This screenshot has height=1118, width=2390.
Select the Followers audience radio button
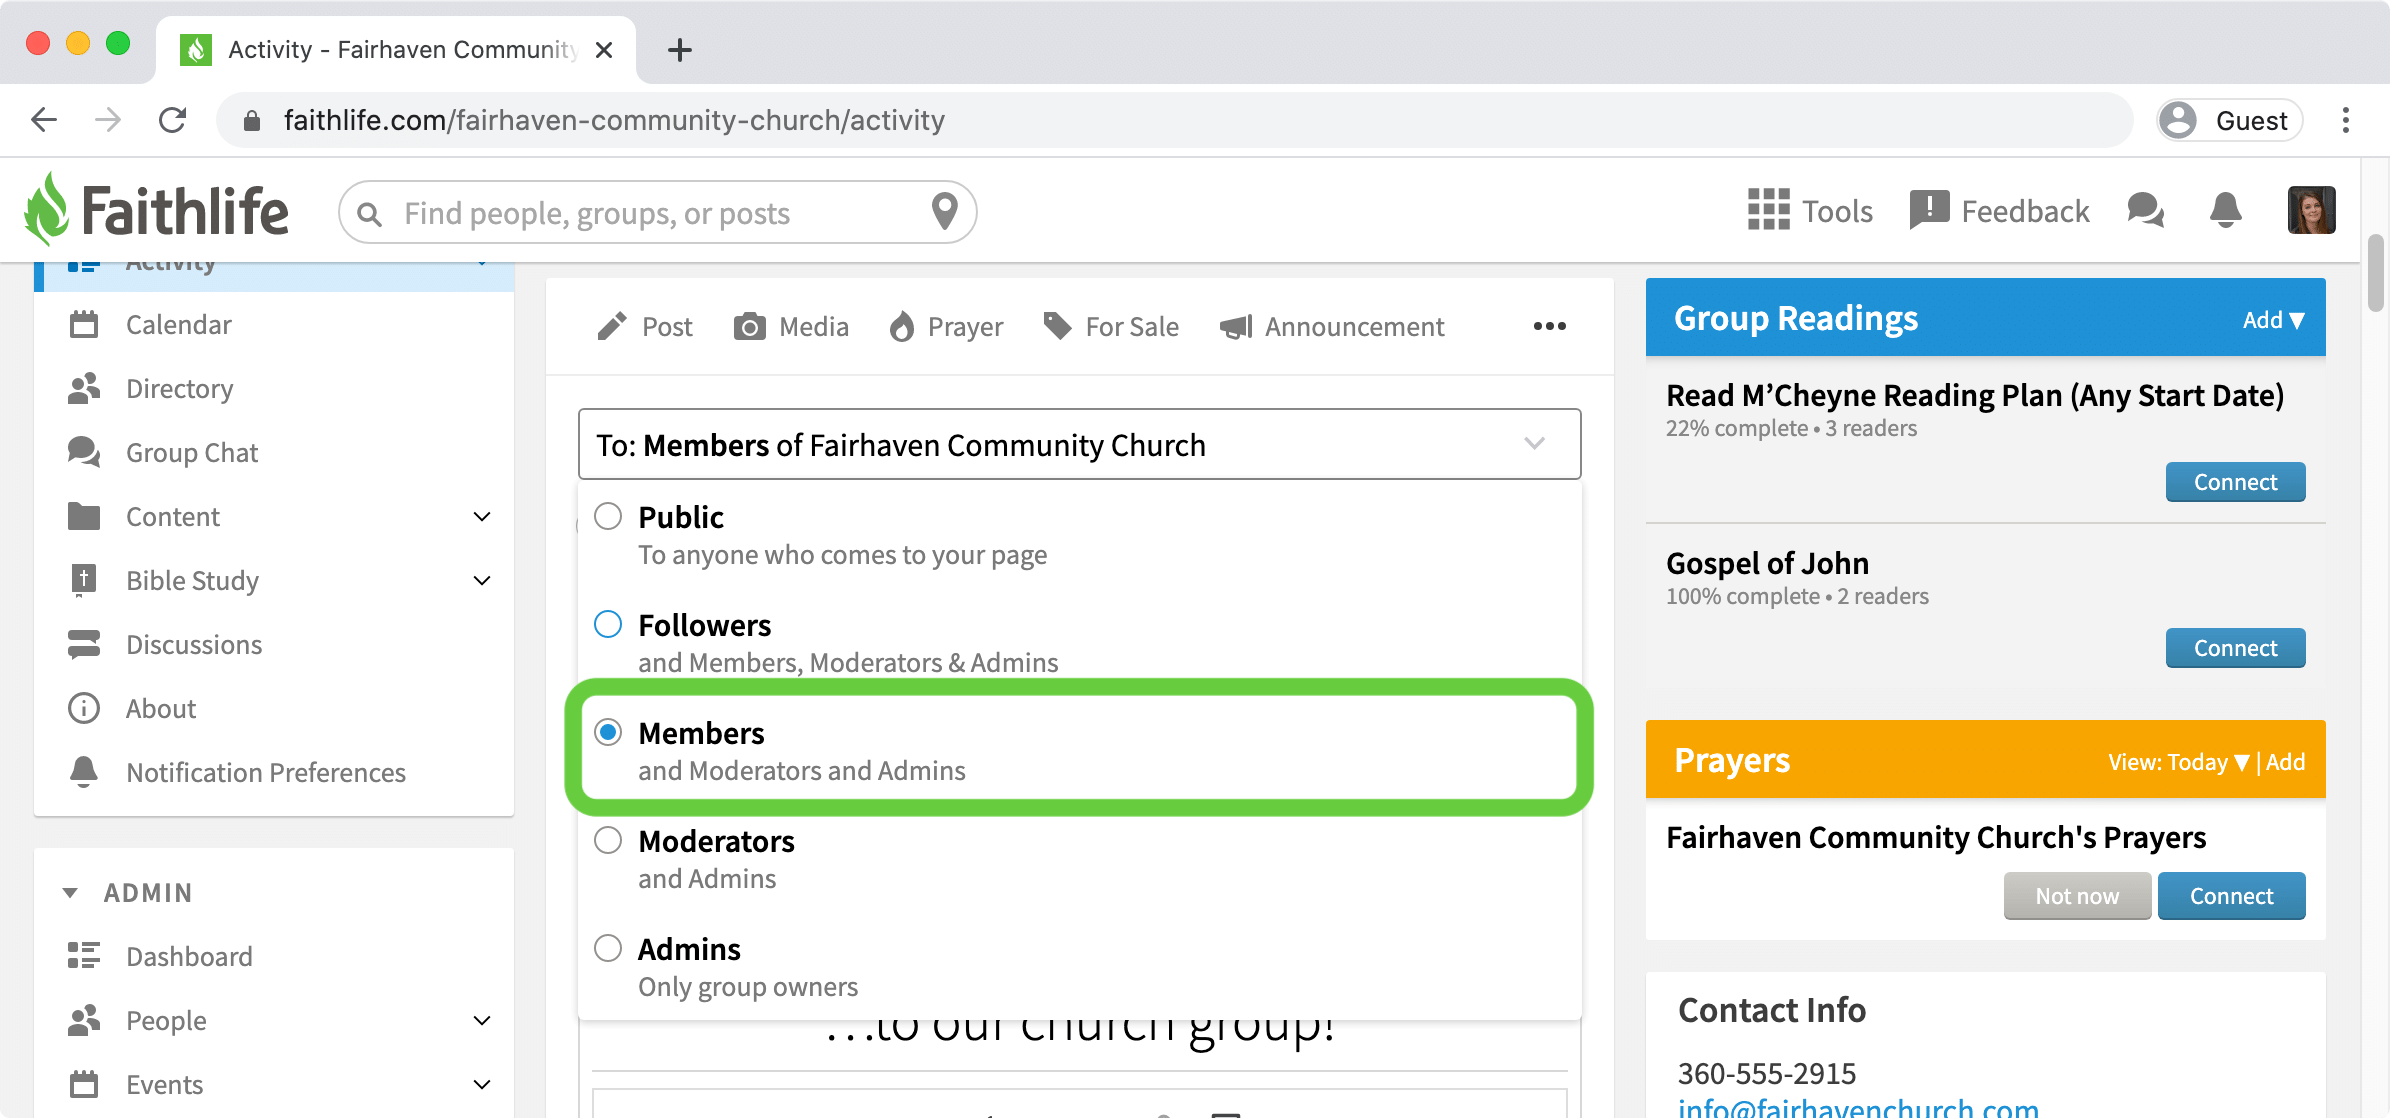[608, 624]
